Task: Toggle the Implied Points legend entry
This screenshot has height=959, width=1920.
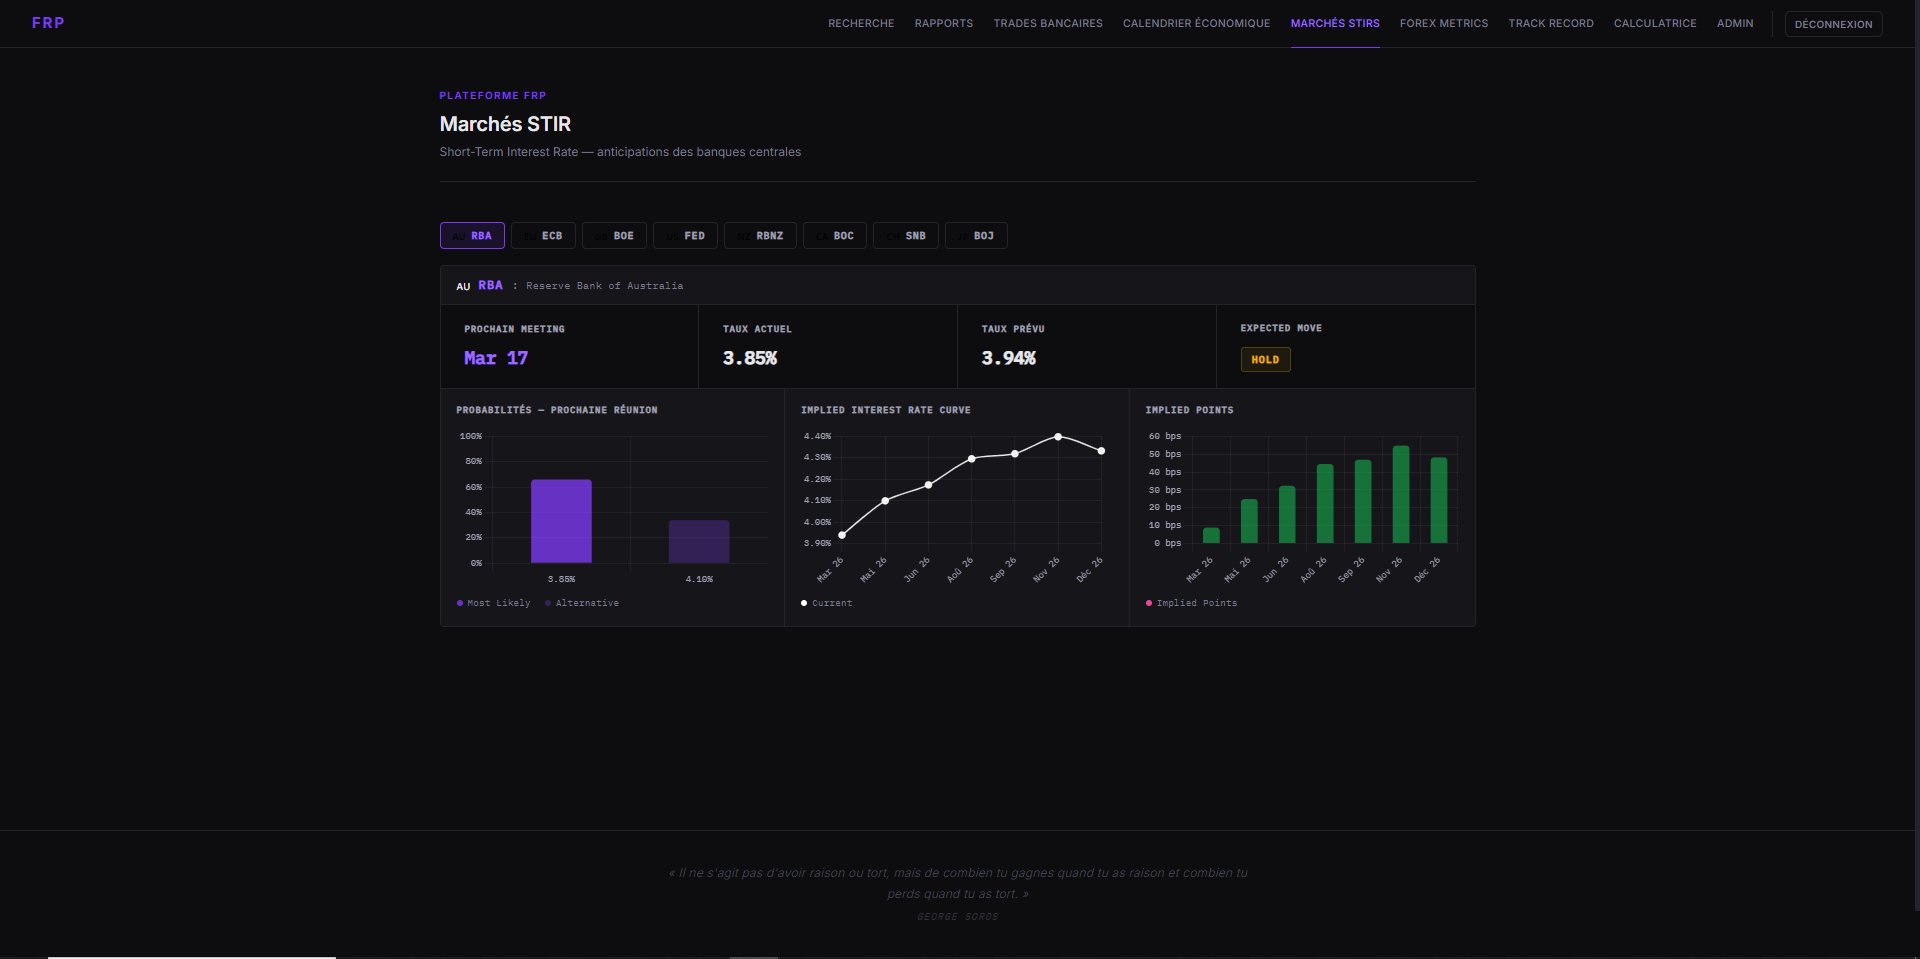Action: coord(1191,603)
